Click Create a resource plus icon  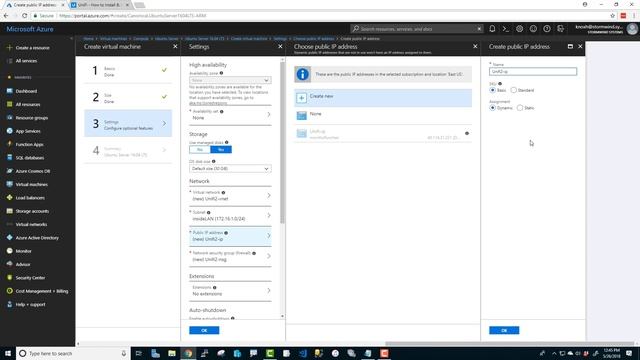pos(9,48)
